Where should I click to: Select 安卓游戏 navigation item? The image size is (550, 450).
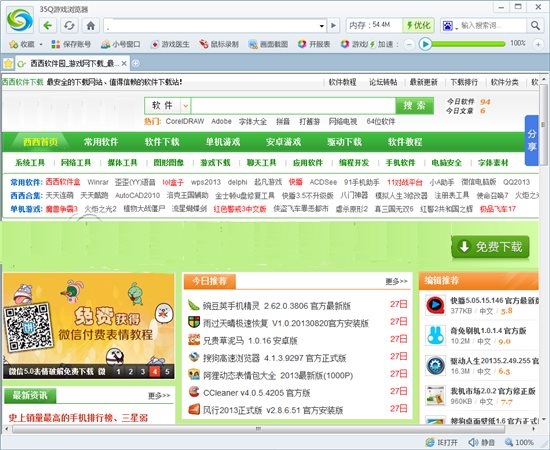click(283, 142)
